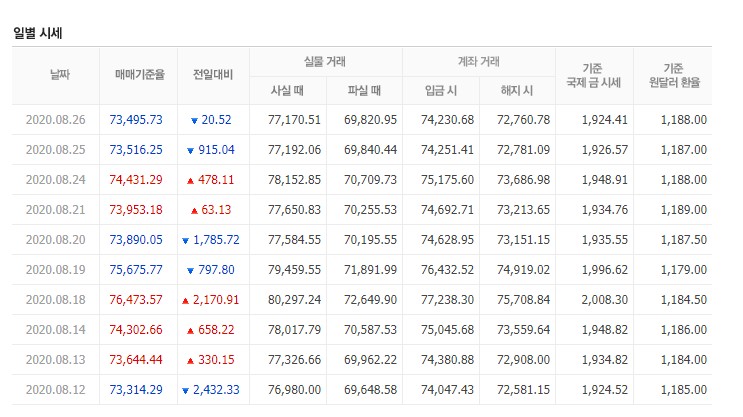743x417 pixels.
Task: Click the exchange rate 1,179.00
Action: 684,270
